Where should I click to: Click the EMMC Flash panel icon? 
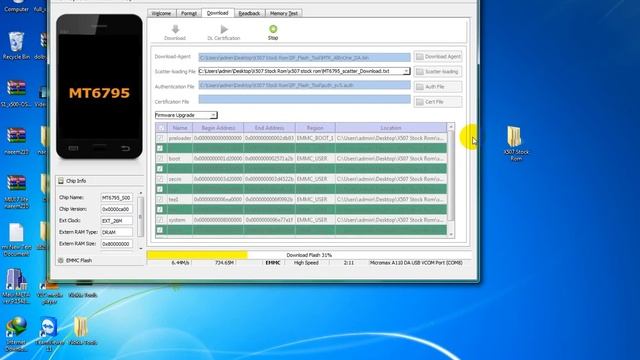(x=61, y=260)
